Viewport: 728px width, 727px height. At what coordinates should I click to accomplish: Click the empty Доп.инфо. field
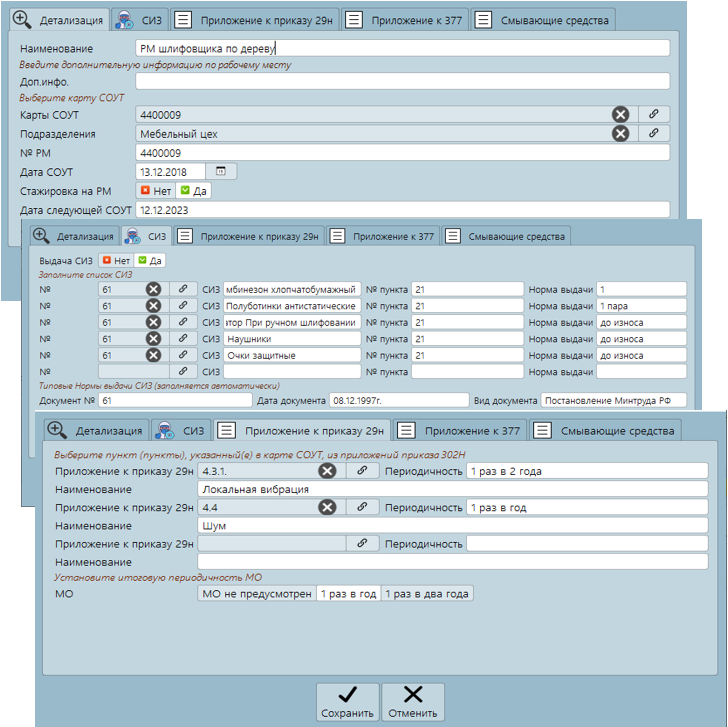pos(403,81)
